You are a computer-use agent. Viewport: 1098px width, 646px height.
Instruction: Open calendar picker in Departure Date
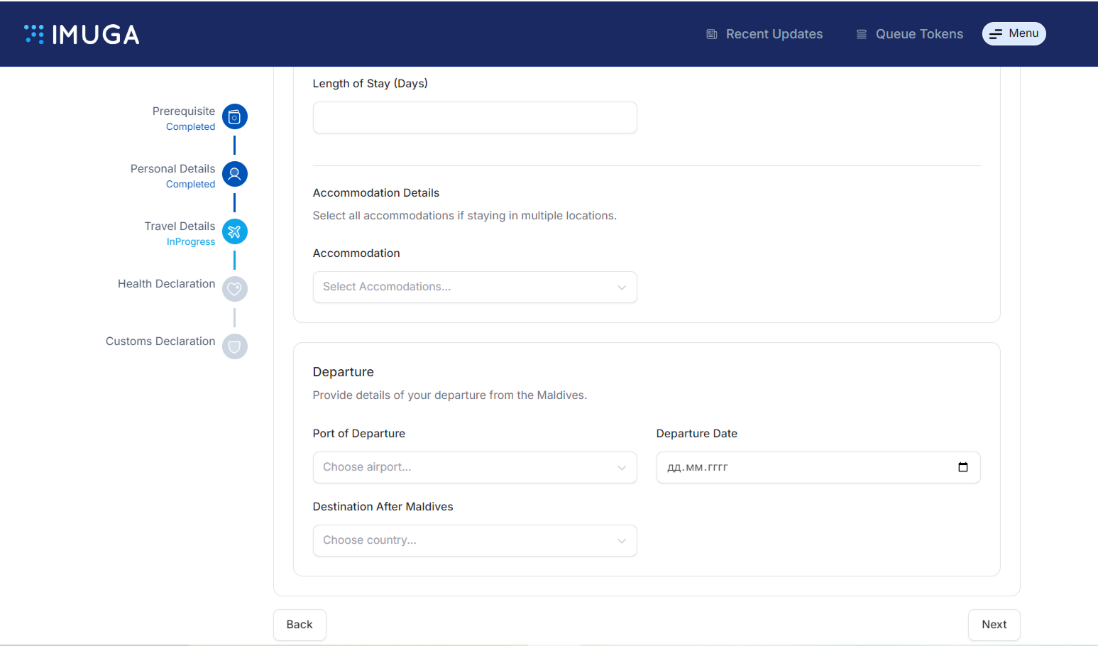962,467
